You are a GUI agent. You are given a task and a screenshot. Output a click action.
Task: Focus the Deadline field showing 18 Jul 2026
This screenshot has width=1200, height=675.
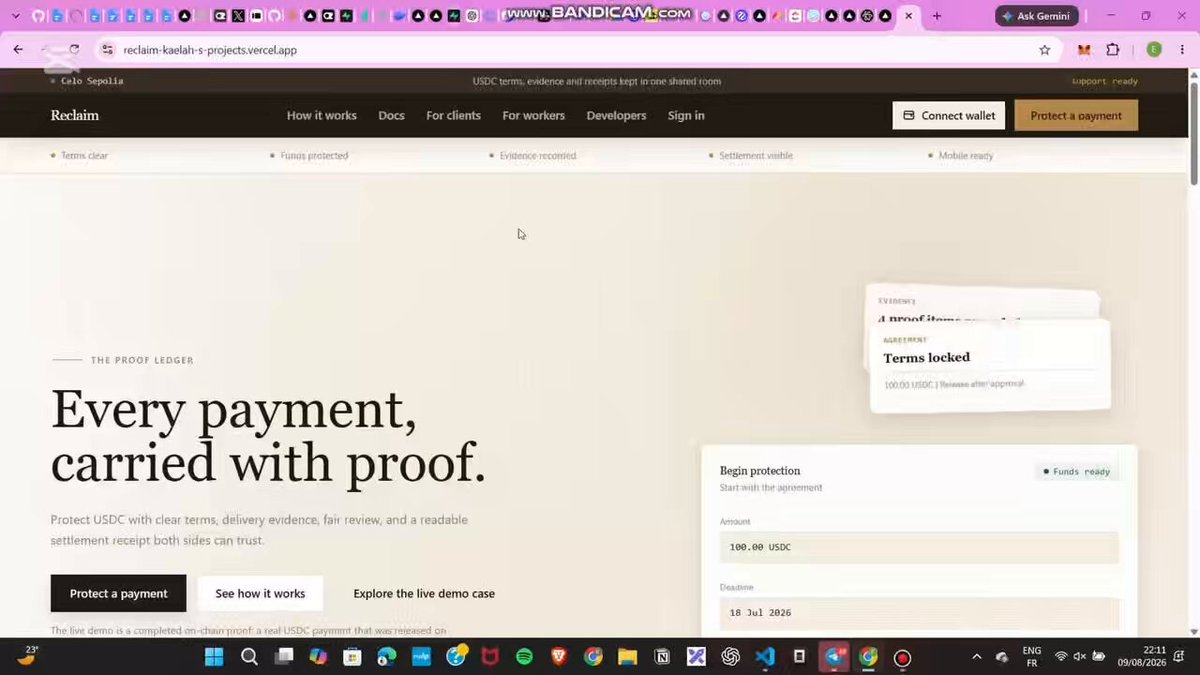[x=919, y=612]
